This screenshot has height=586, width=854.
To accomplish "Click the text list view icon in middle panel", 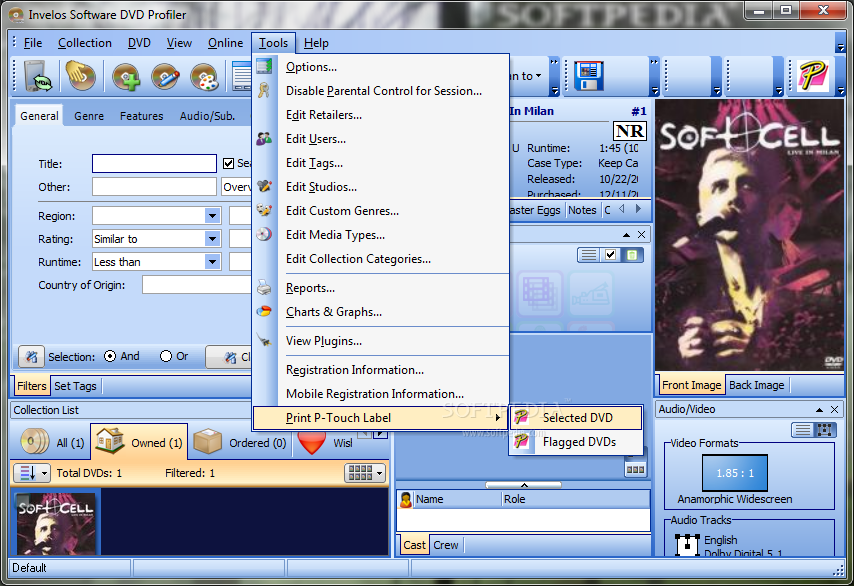I will click(x=588, y=255).
